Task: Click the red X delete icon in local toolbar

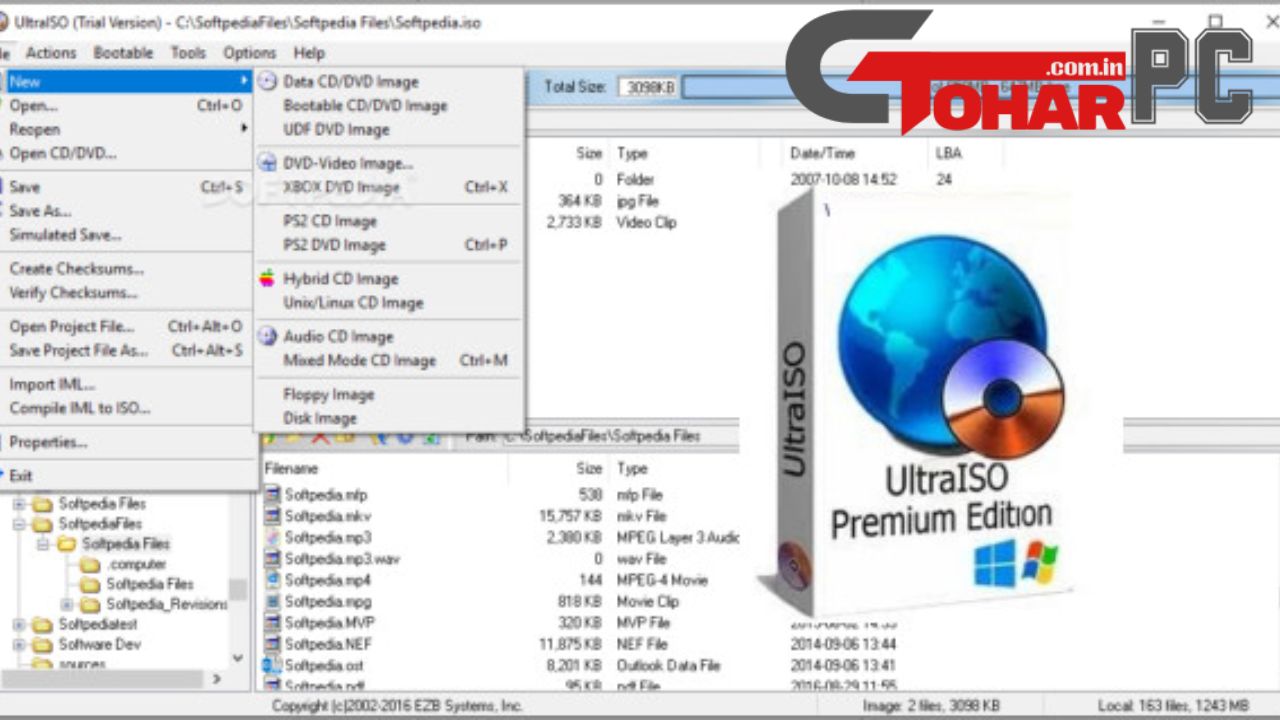Action: (320, 436)
